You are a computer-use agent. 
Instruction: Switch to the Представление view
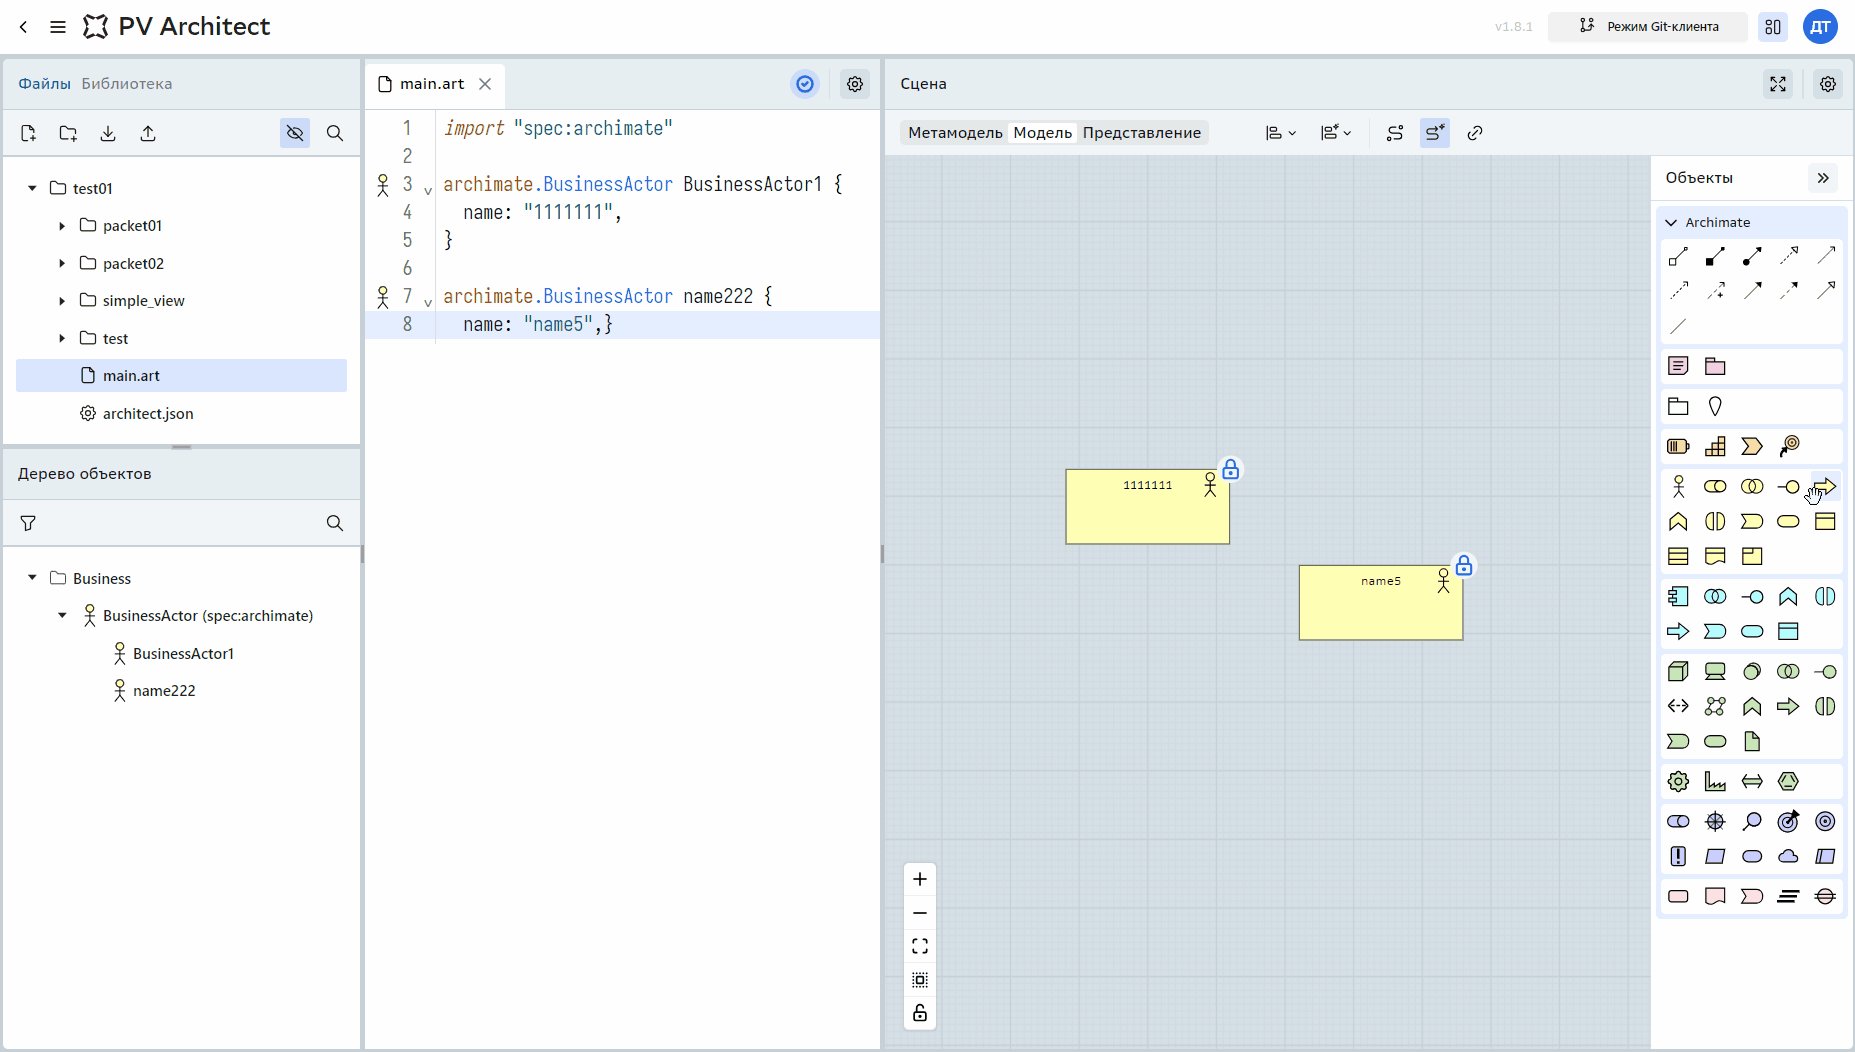click(x=1142, y=133)
